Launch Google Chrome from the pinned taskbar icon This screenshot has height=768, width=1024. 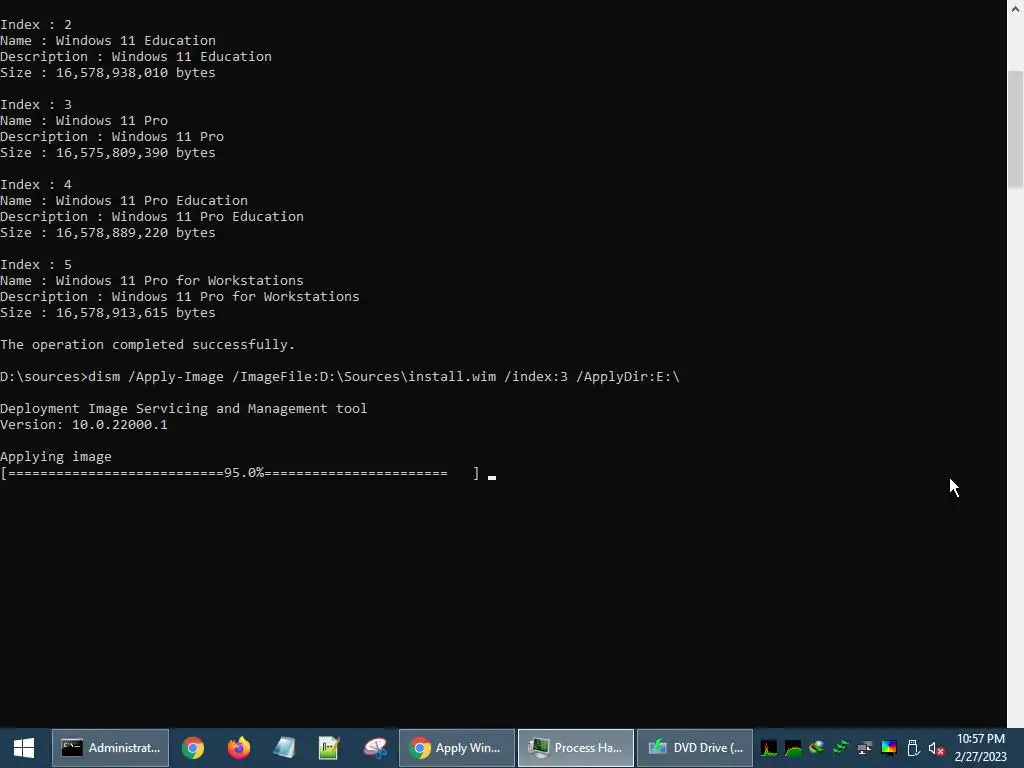(x=193, y=748)
